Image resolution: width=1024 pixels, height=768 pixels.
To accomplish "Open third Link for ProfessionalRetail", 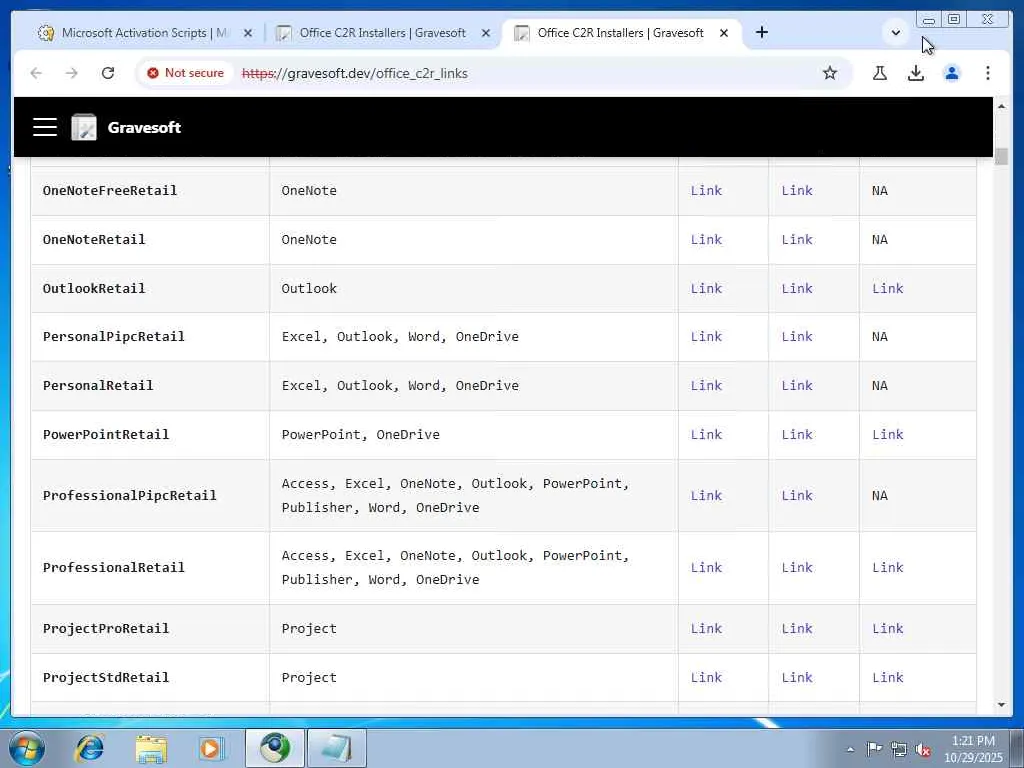I will click(x=888, y=568).
